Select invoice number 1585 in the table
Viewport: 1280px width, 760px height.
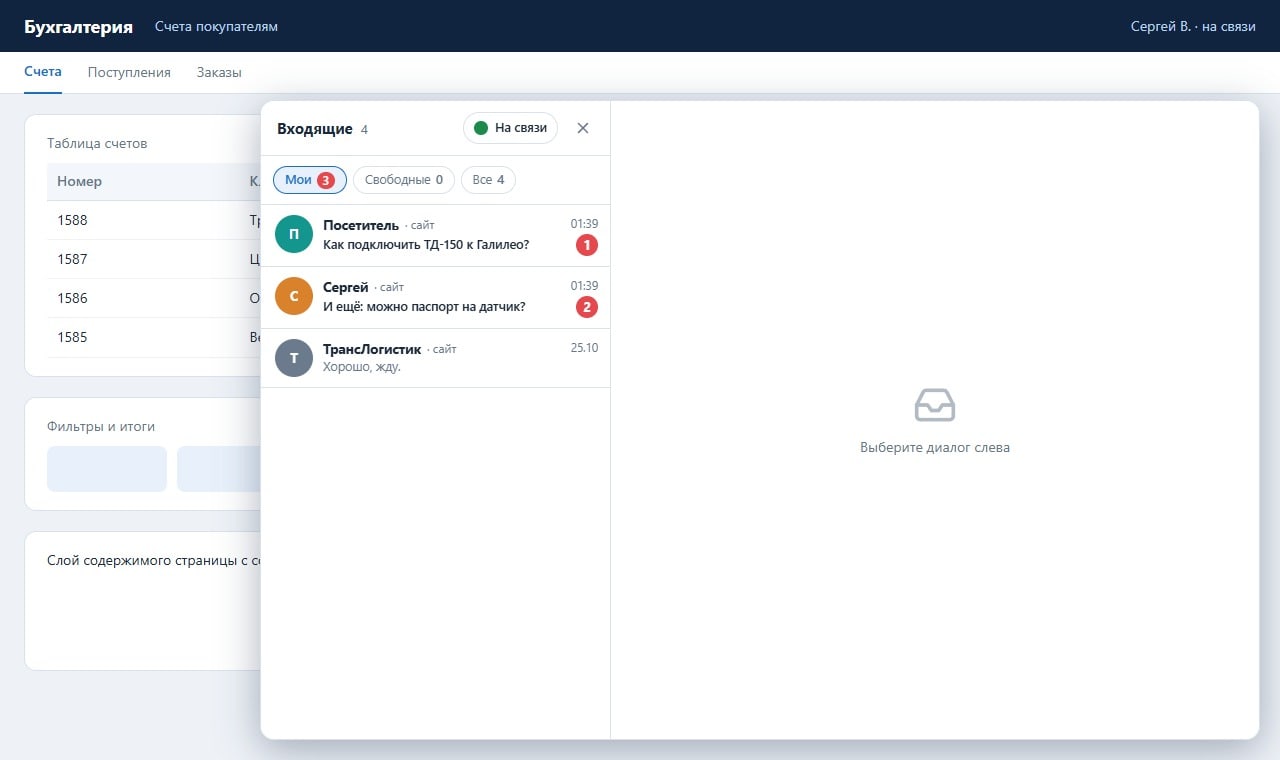click(x=72, y=337)
